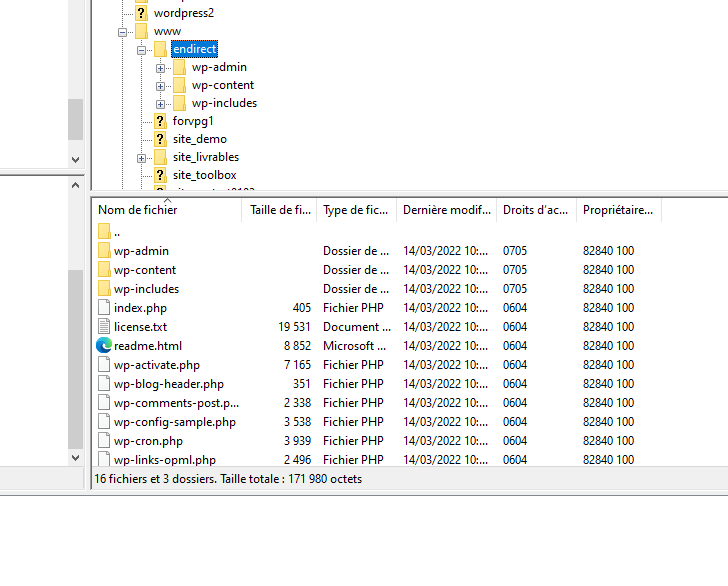
Task: Click the wp-admin folder icon in file list
Action: [105, 251]
